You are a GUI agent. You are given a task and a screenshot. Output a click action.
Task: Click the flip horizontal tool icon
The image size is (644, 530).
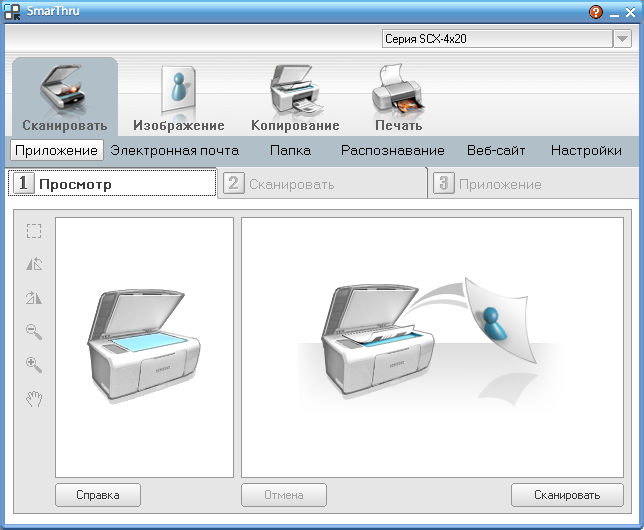pos(34,264)
